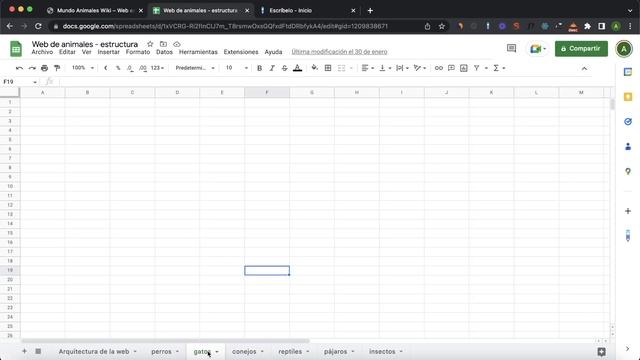Image resolution: width=640 pixels, height=360 pixels.
Task: Toggle bold formatting
Action: click(x=259, y=68)
